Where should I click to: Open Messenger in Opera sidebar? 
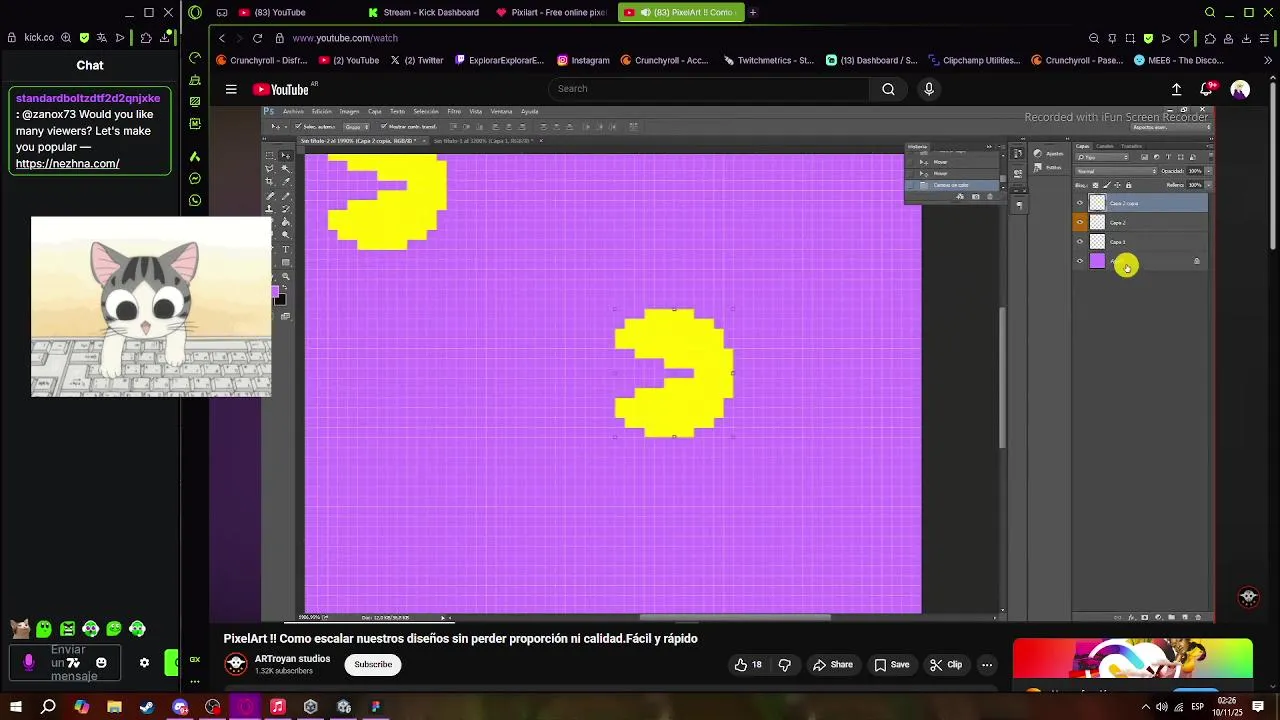[195, 179]
